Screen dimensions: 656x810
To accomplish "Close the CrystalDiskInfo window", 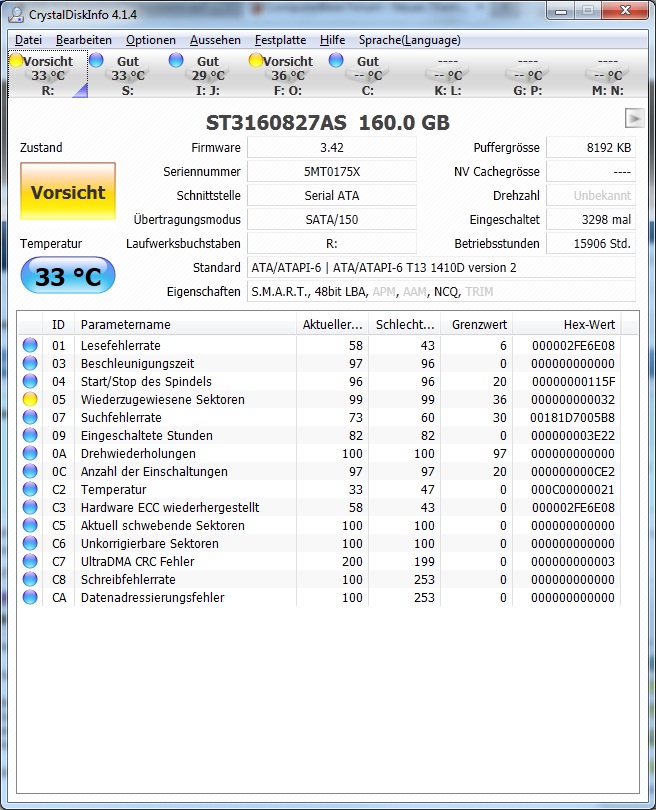I will (x=625, y=11).
